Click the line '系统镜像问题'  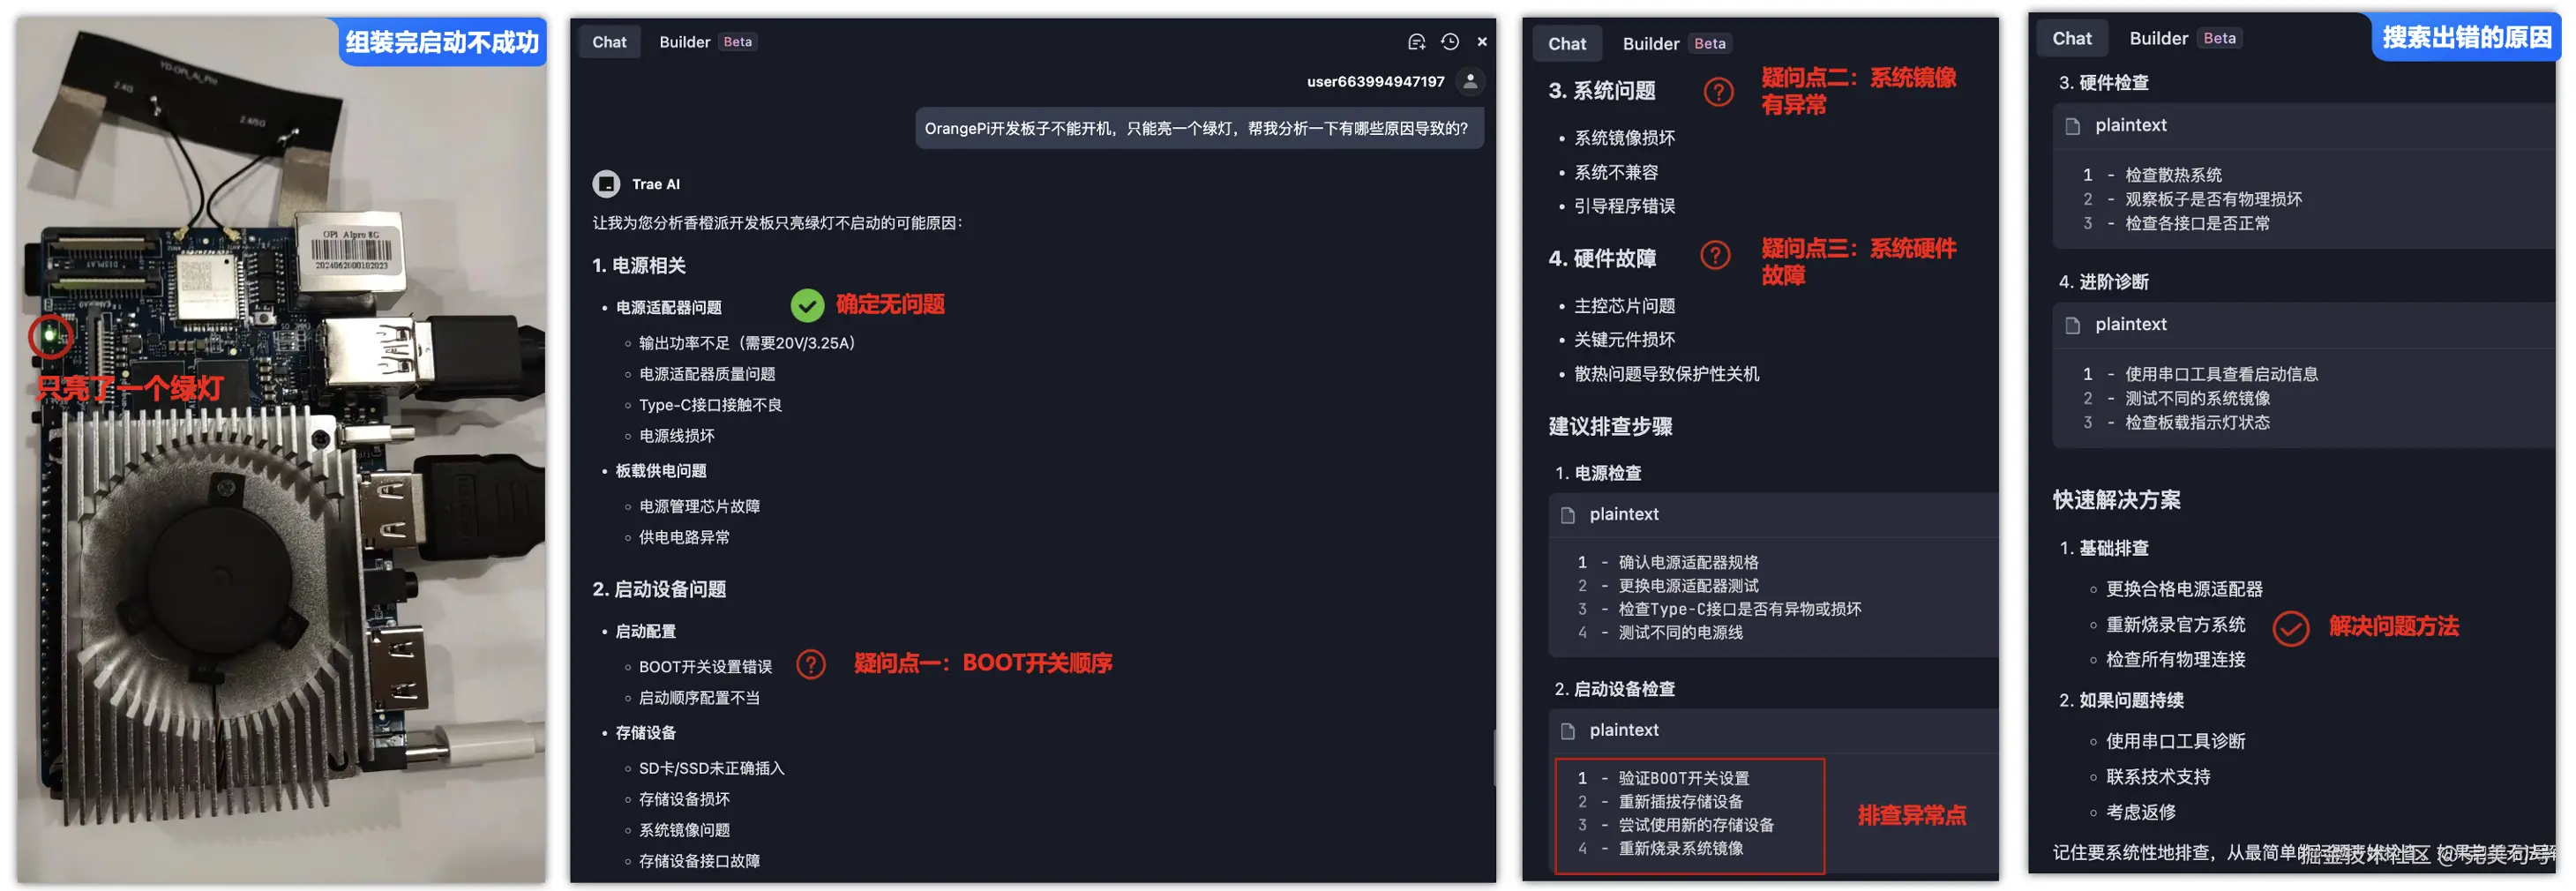(x=684, y=831)
